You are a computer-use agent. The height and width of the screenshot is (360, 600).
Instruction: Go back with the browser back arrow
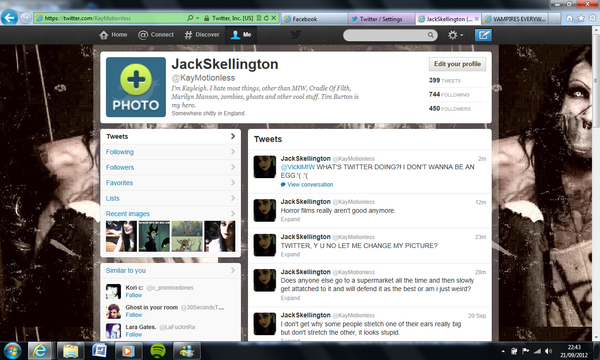click(9, 18)
